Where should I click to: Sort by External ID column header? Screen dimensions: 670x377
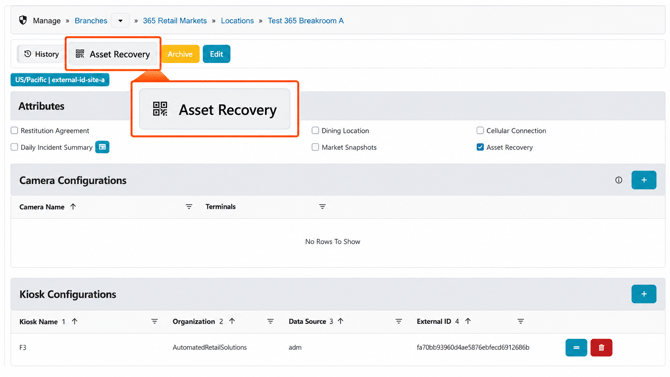coord(434,321)
